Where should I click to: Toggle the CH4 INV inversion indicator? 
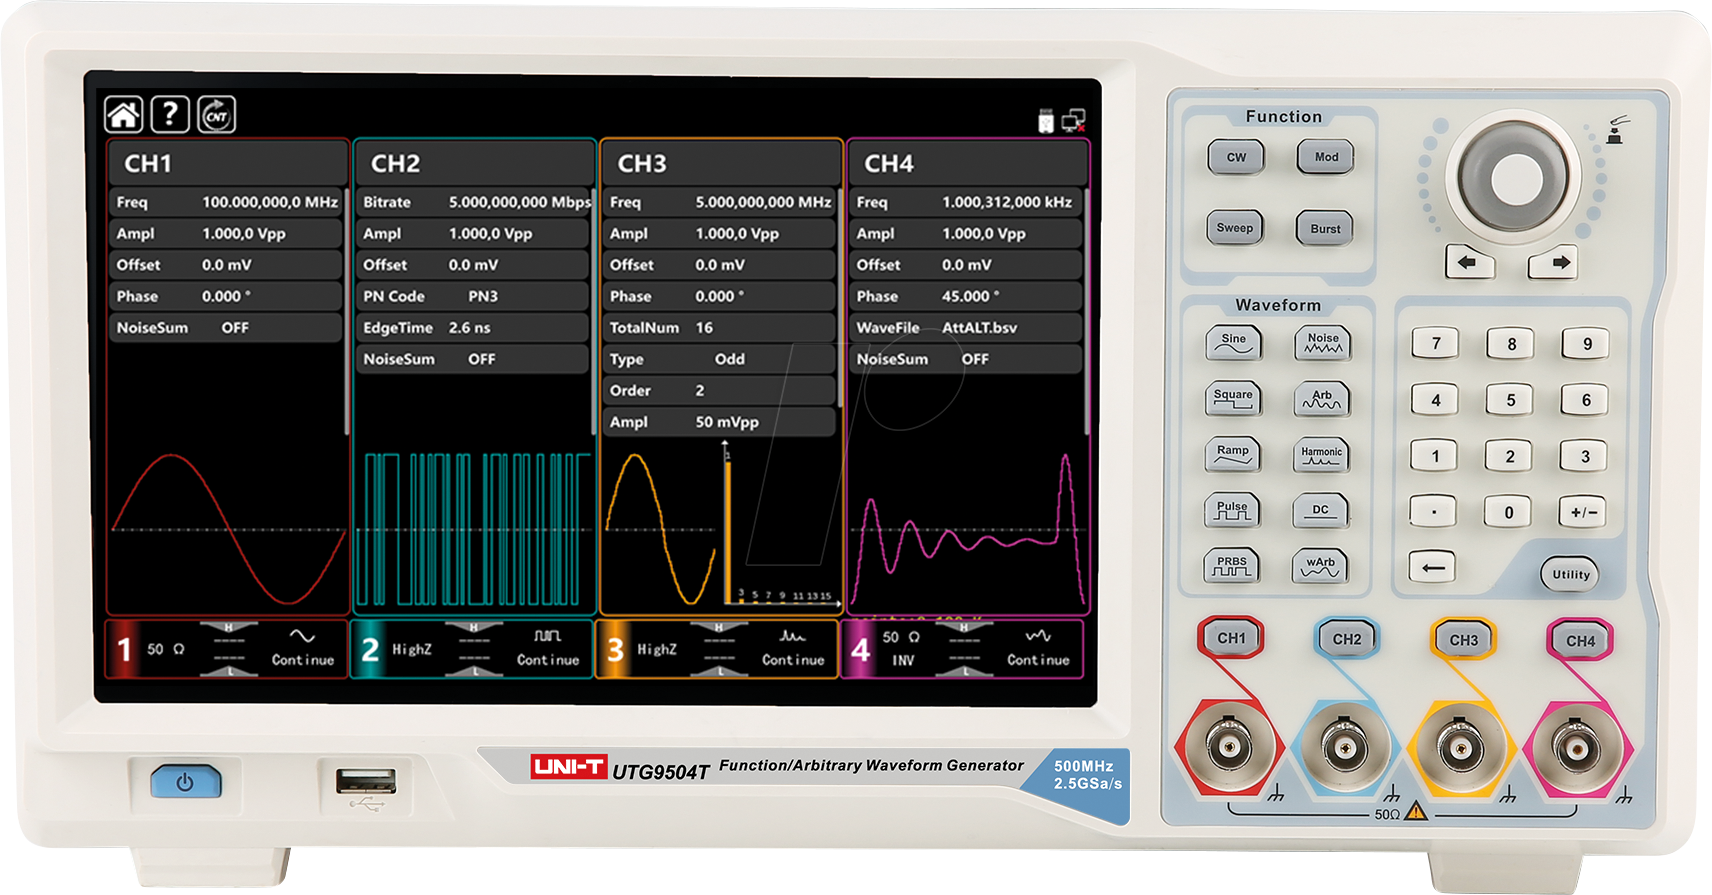903,661
